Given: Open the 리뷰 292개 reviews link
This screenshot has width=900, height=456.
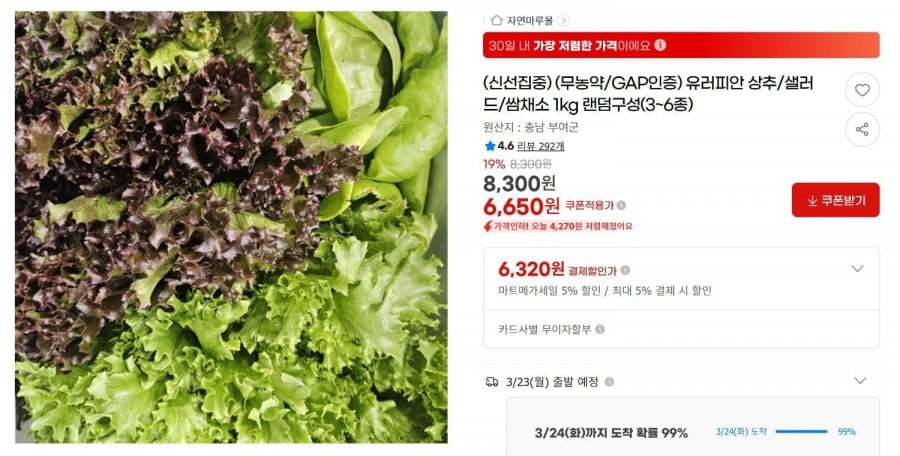Looking at the screenshot, I should [x=540, y=146].
